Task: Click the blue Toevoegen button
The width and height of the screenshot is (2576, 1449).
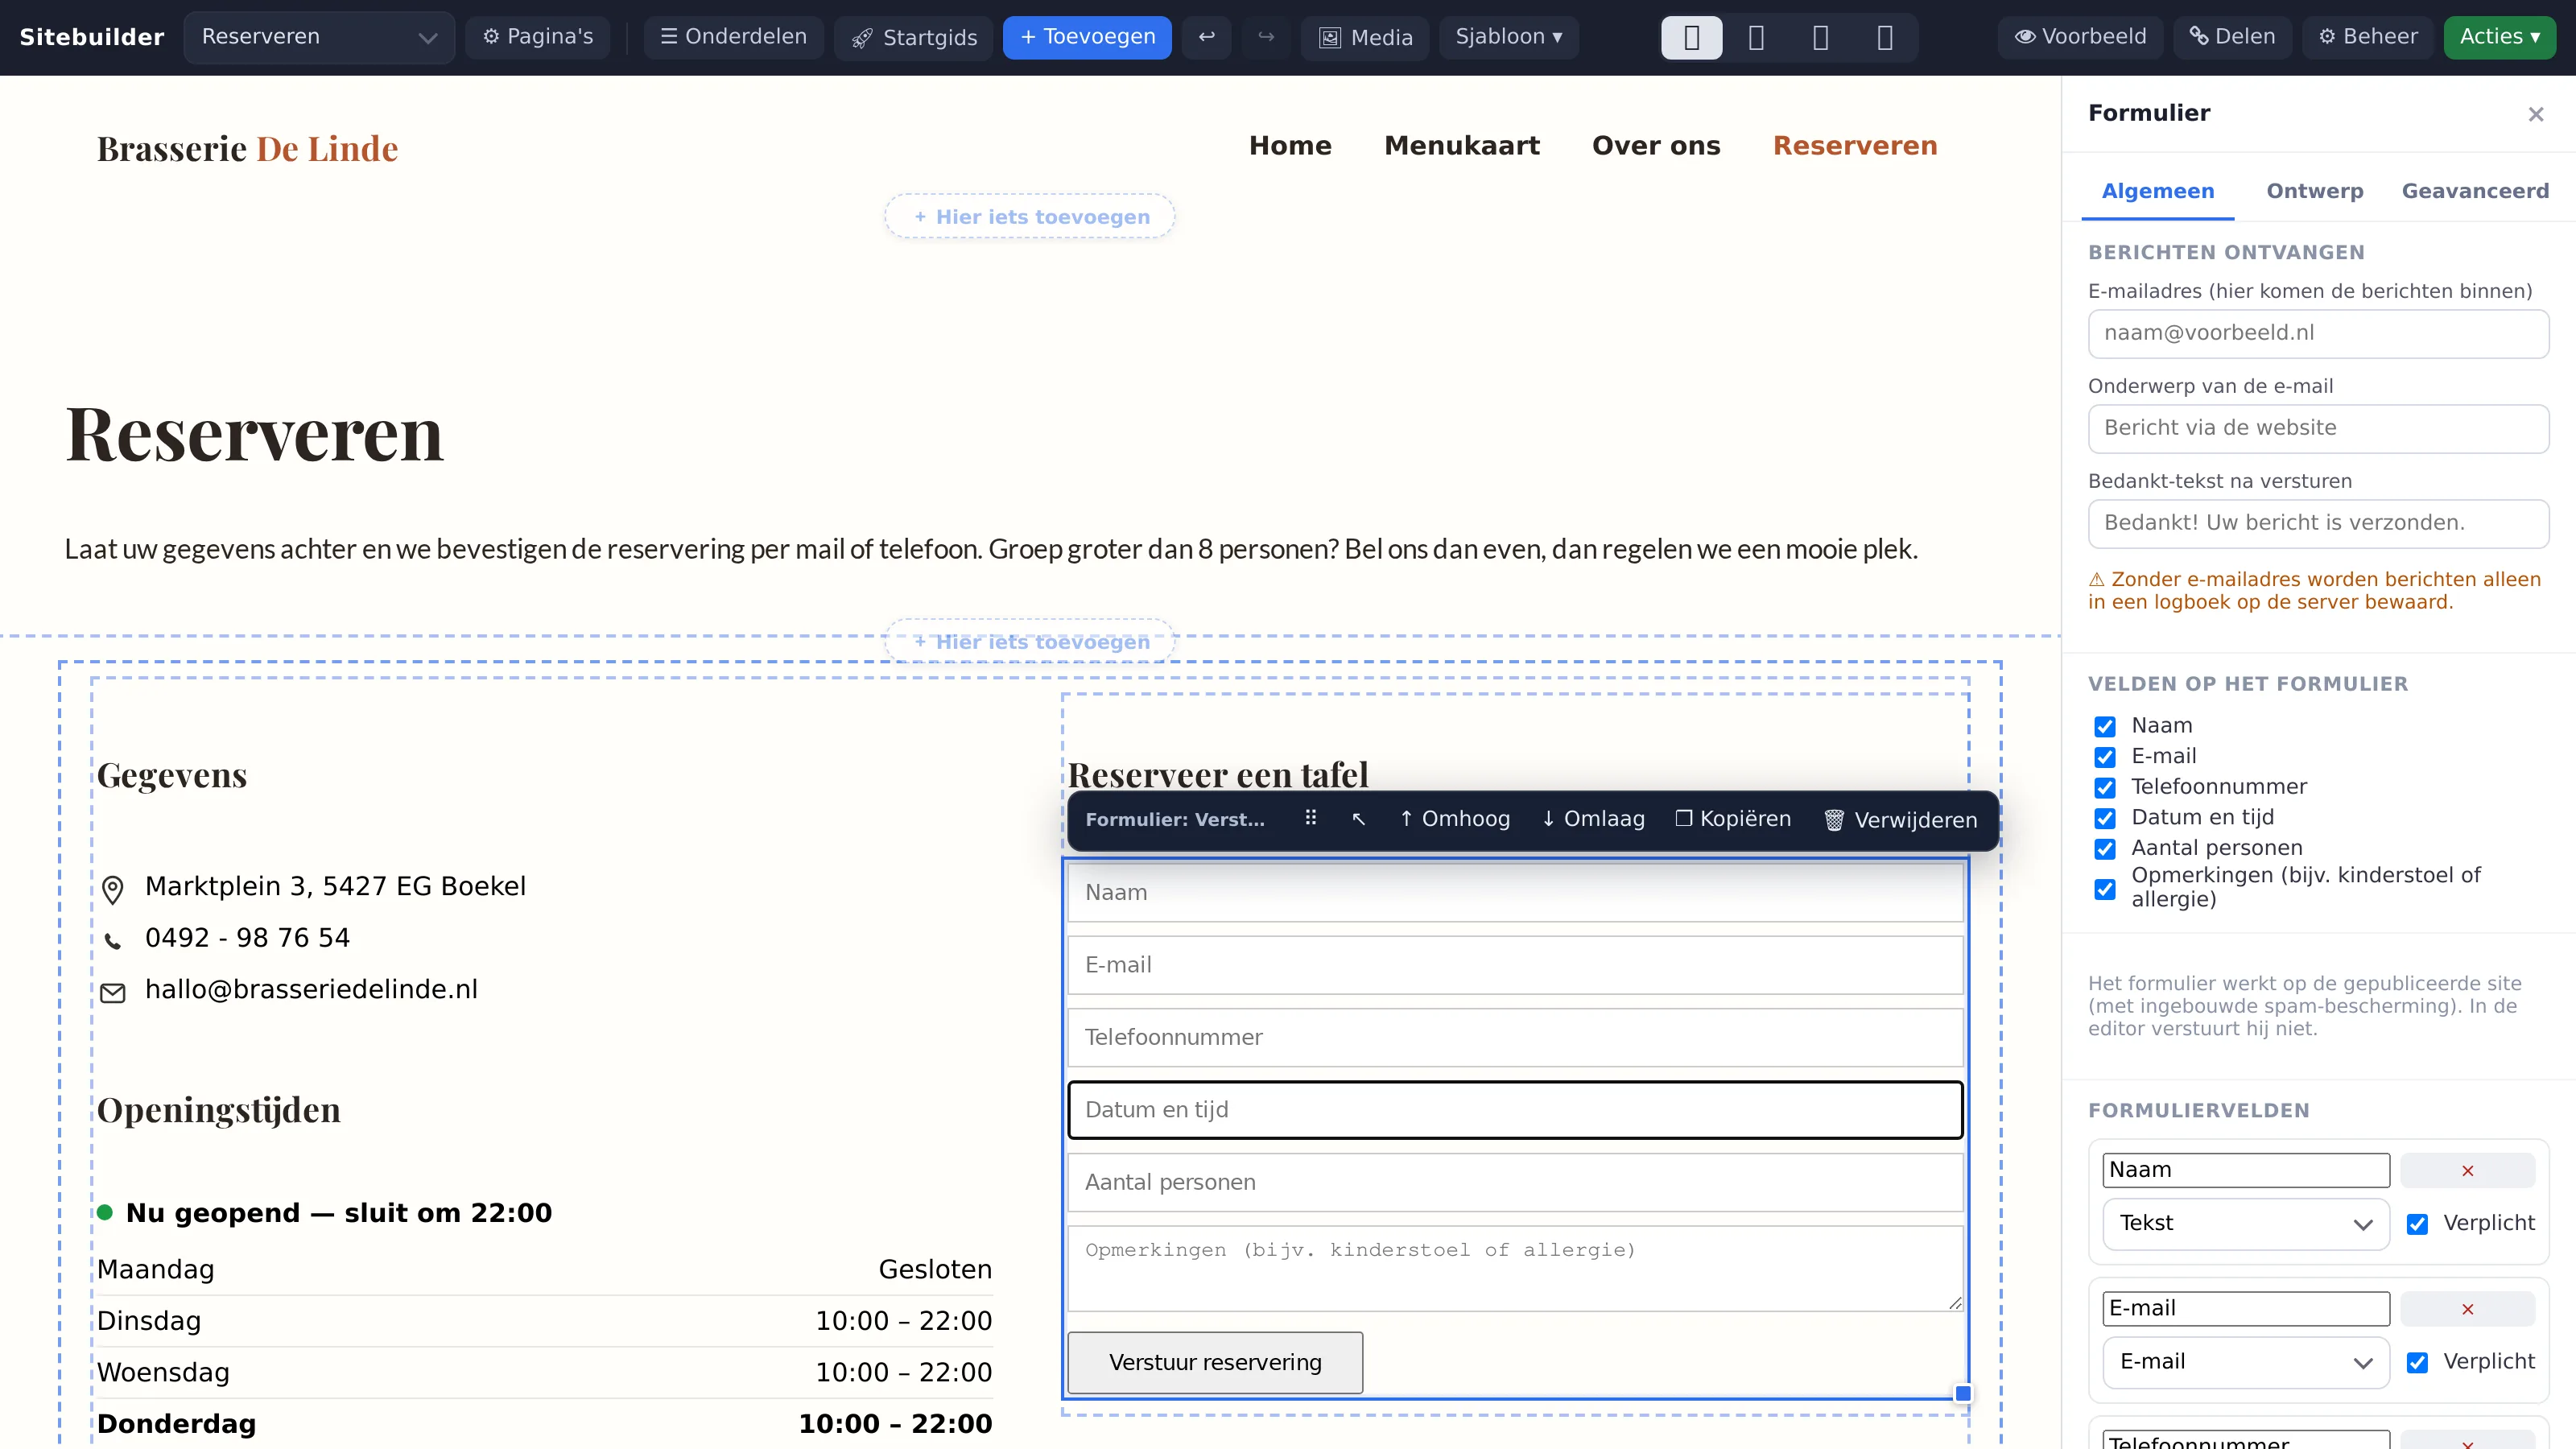Action: [1087, 37]
